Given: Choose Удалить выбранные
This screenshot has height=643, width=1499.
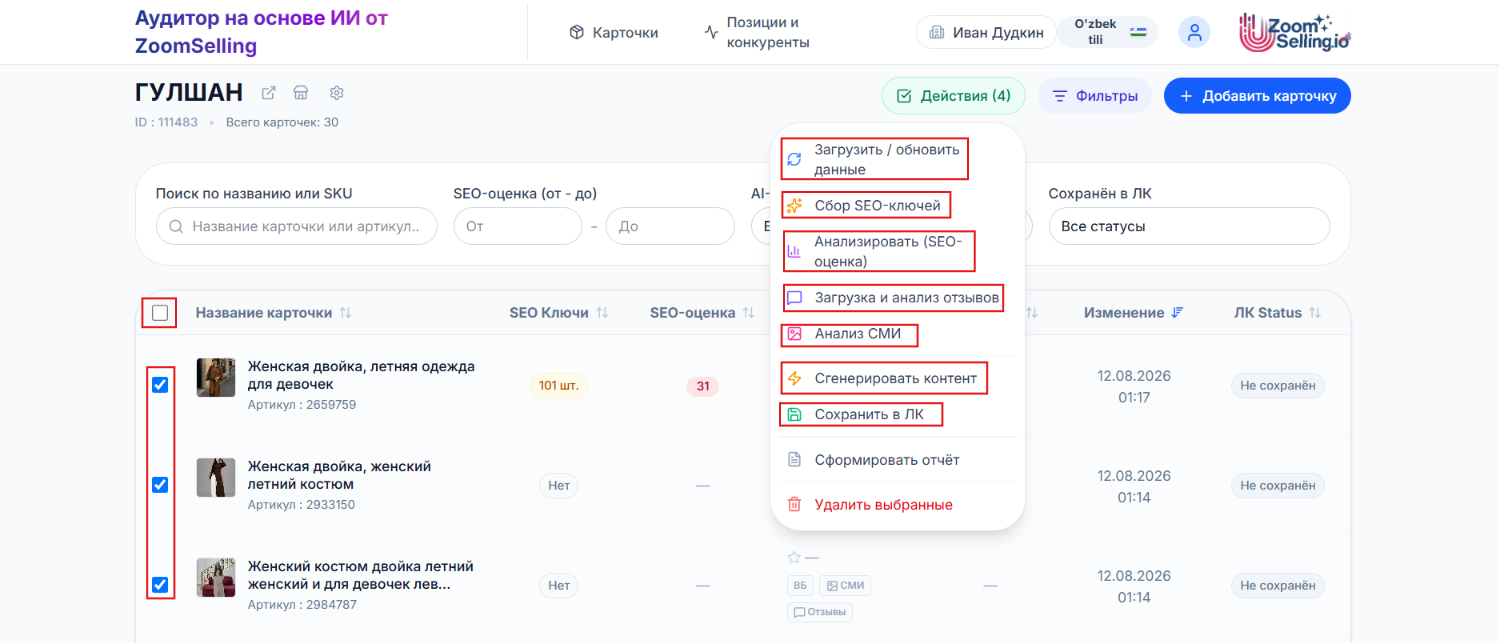Looking at the screenshot, I should click(897, 505).
